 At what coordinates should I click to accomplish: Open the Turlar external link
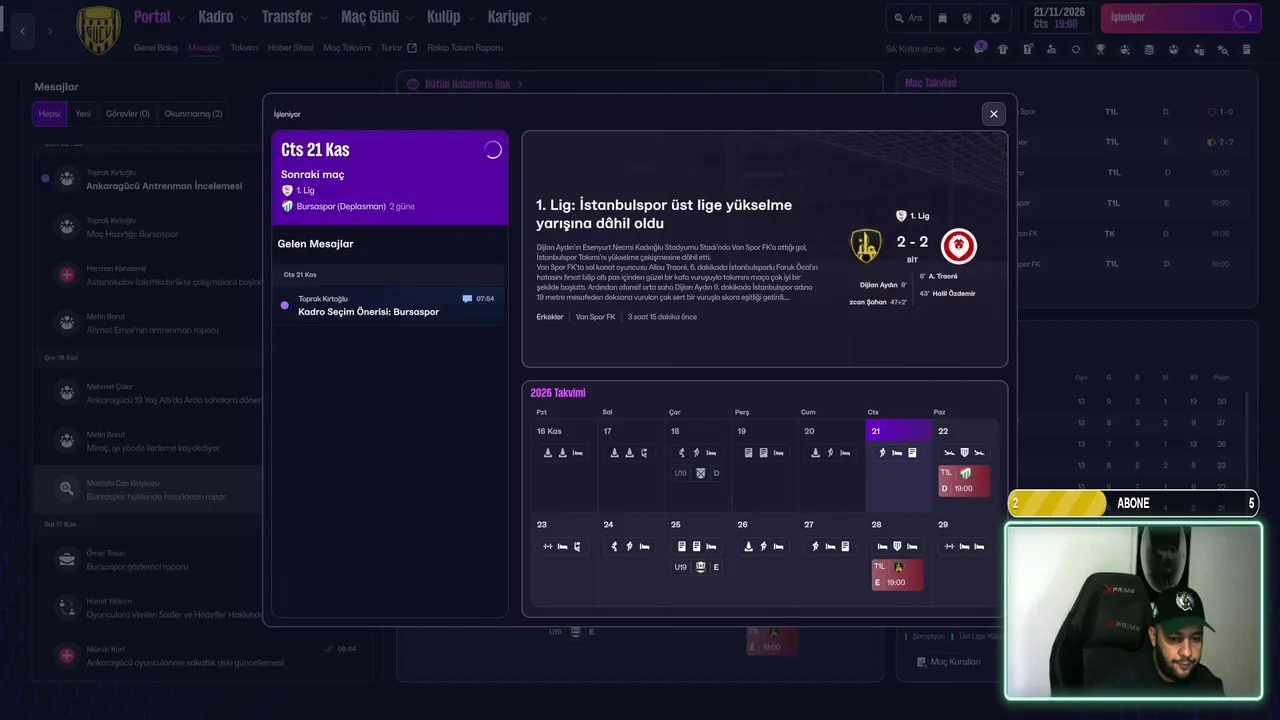[x=398, y=47]
